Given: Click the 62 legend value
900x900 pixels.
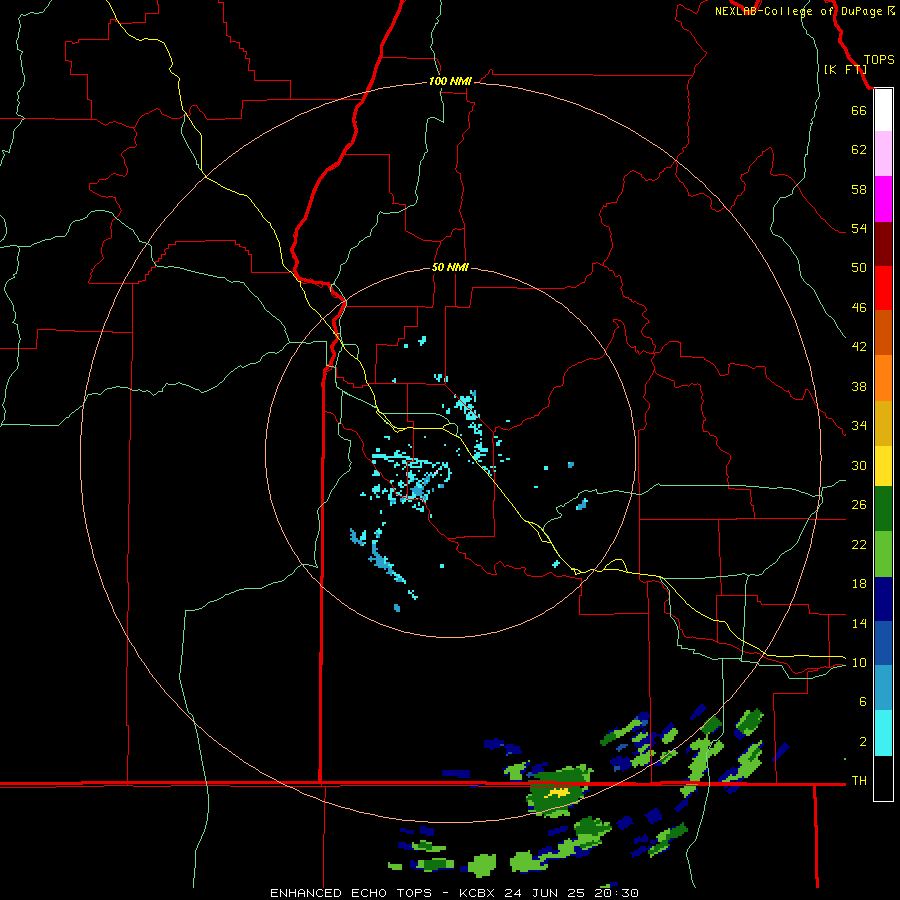Looking at the screenshot, I should [x=859, y=150].
